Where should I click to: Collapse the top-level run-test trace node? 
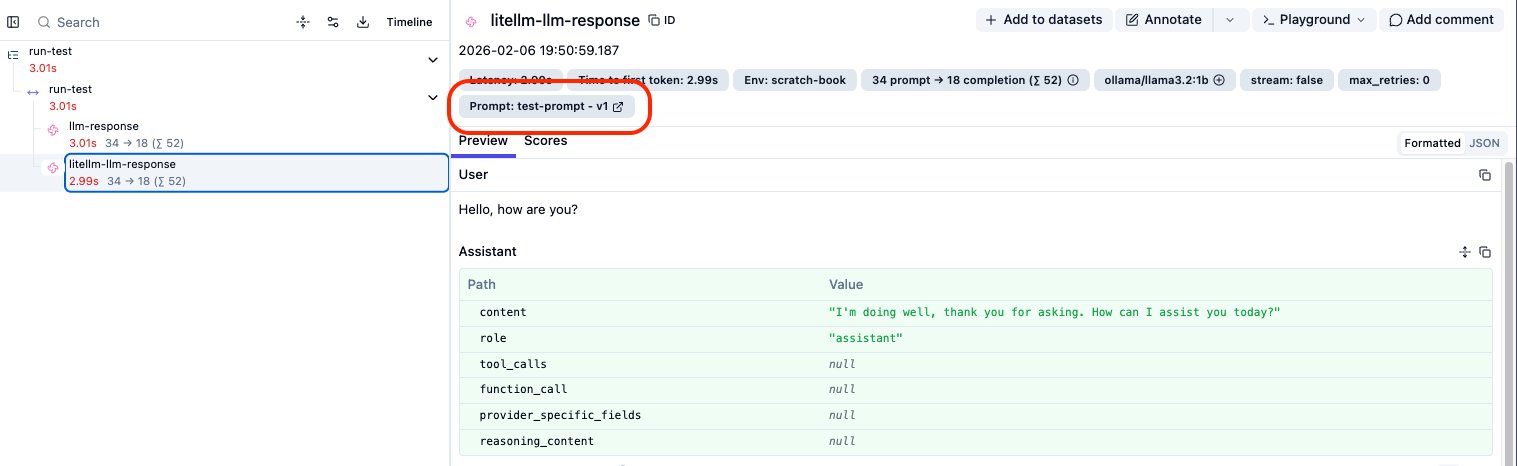coord(433,60)
